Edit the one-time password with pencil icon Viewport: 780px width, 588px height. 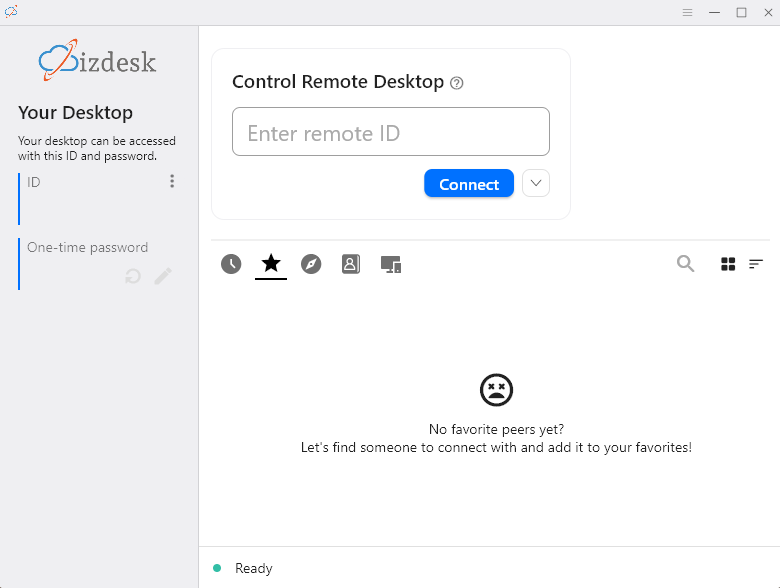tap(163, 276)
